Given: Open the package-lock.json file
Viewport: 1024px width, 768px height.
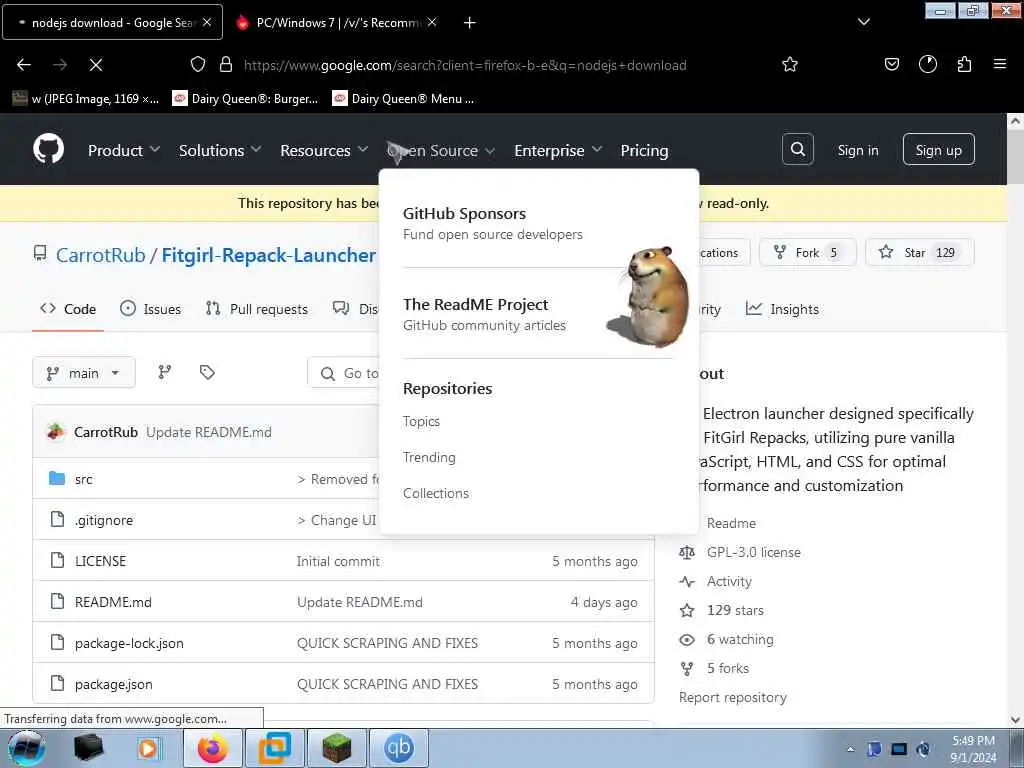Looking at the screenshot, I should (129, 643).
